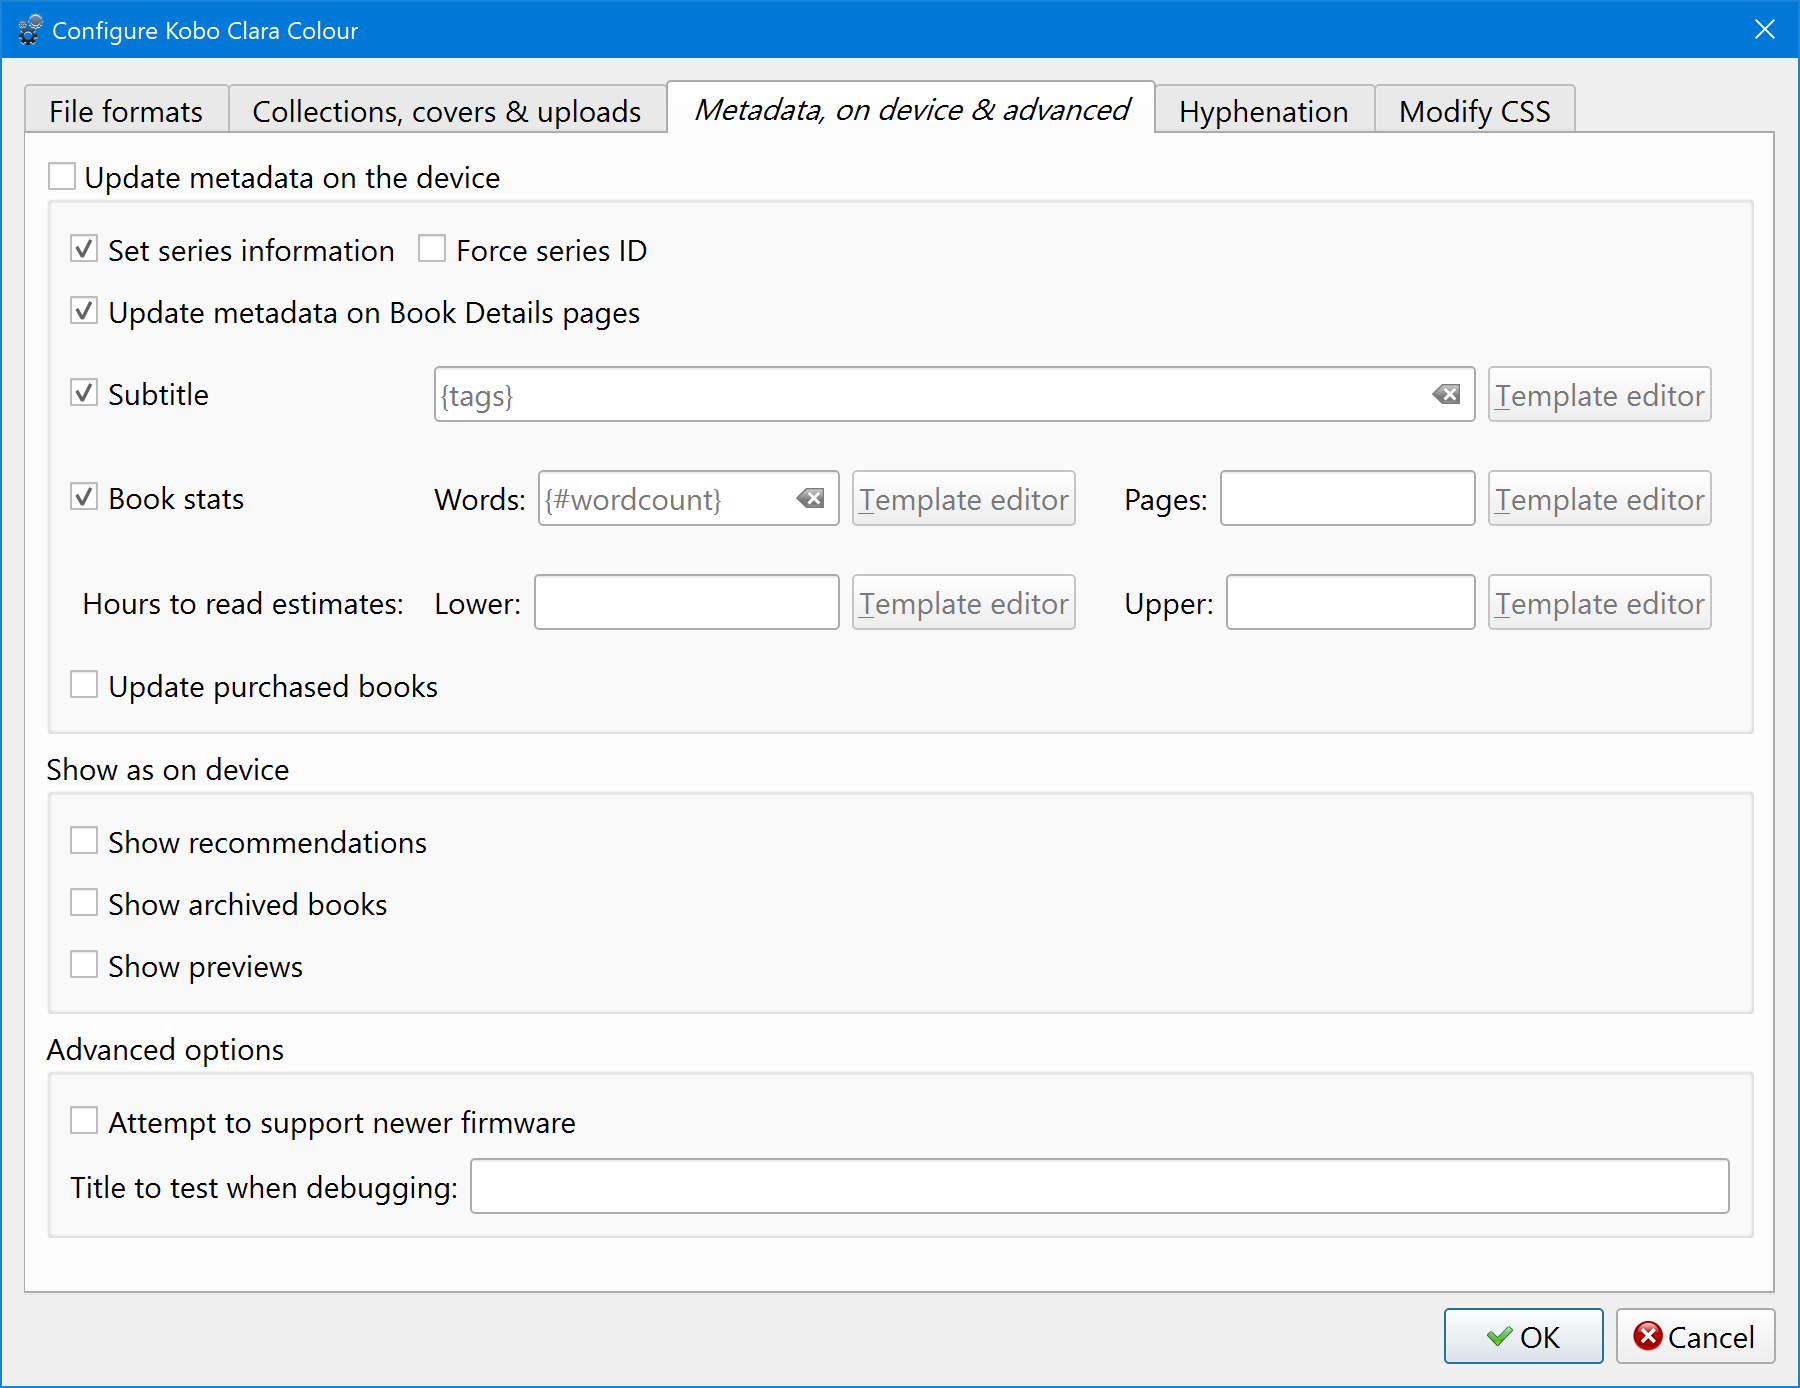This screenshot has height=1388, width=1800.
Task: Open Collections, covers & uploads tab
Action: 447,110
